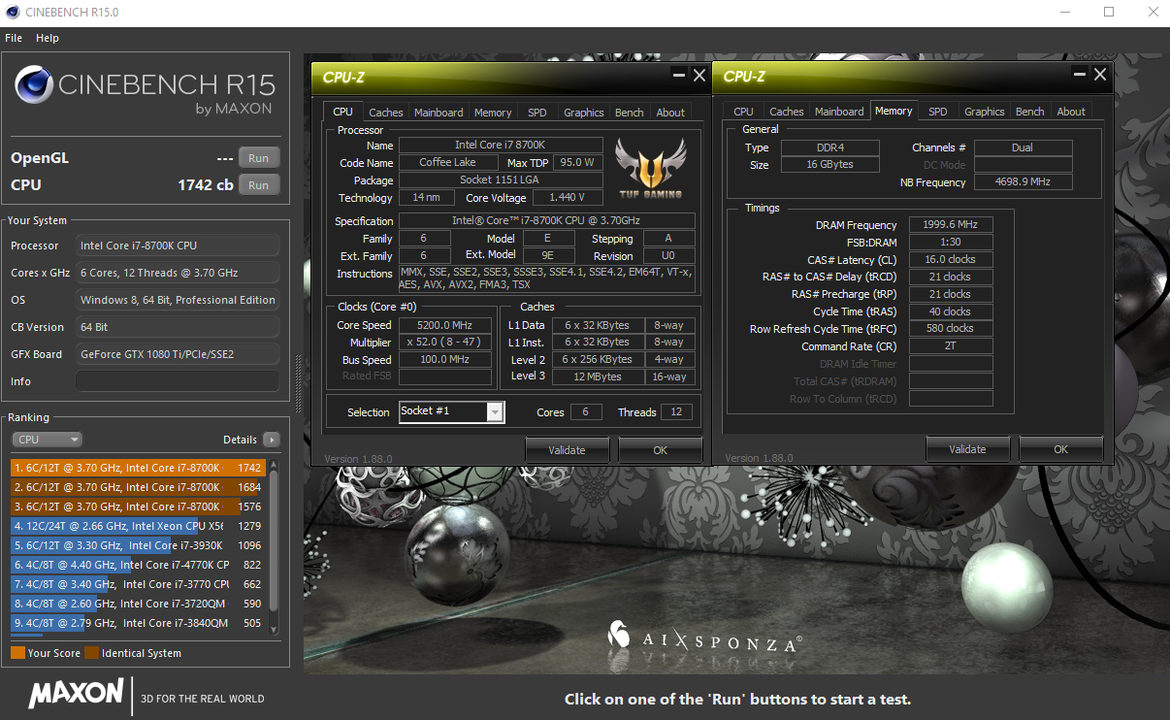Select ranking row Intel Core i7-3840QM

click(138, 623)
